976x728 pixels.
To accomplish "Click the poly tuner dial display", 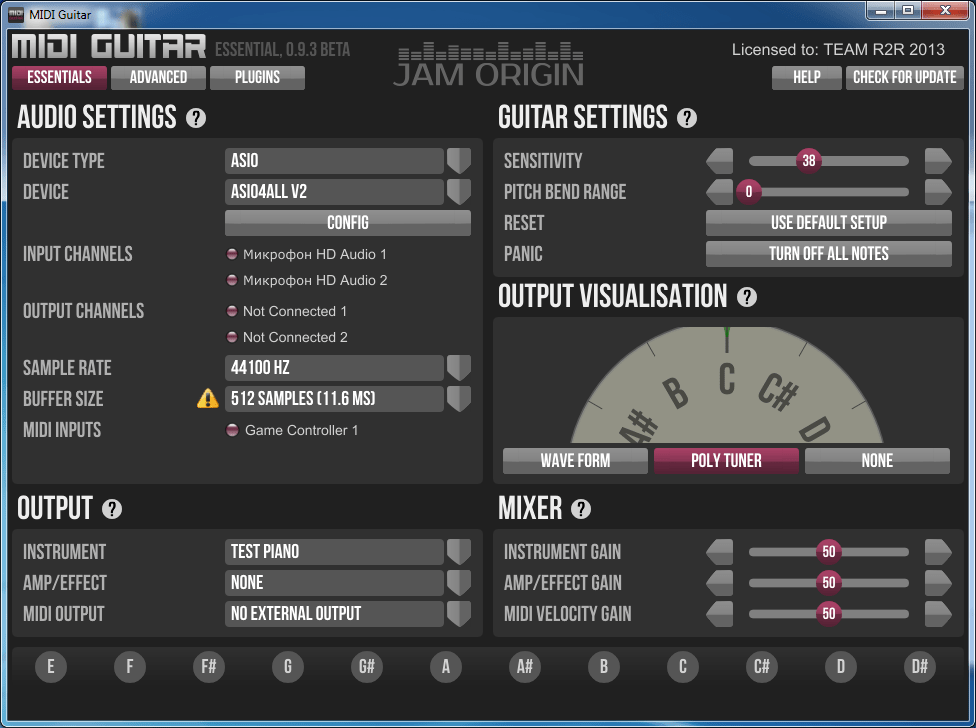I will tap(726, 385).
